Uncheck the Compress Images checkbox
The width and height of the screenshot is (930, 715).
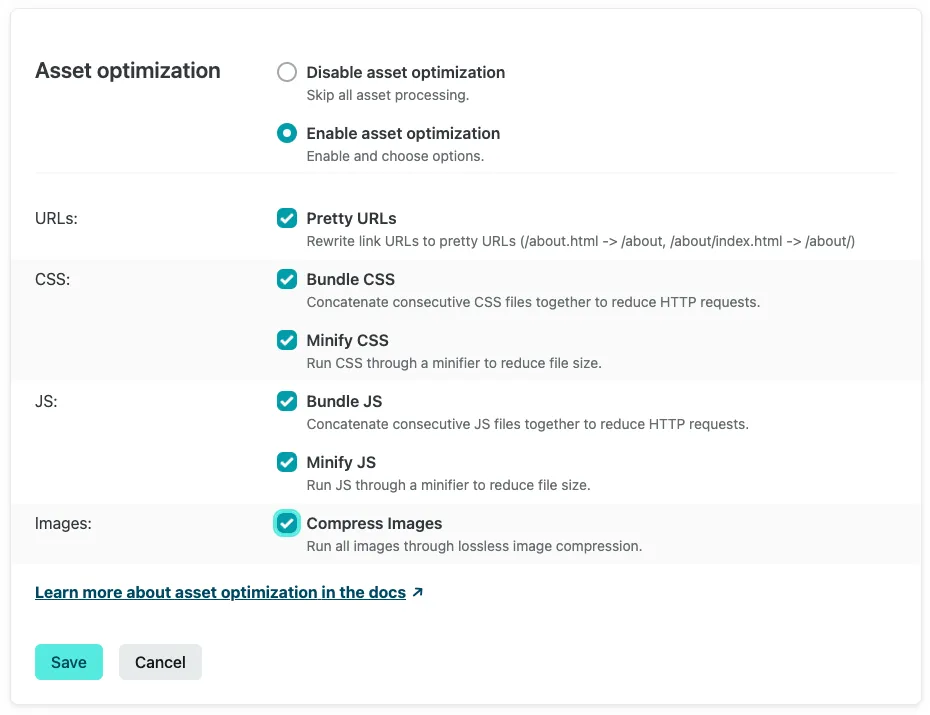[x=287, y=524]
